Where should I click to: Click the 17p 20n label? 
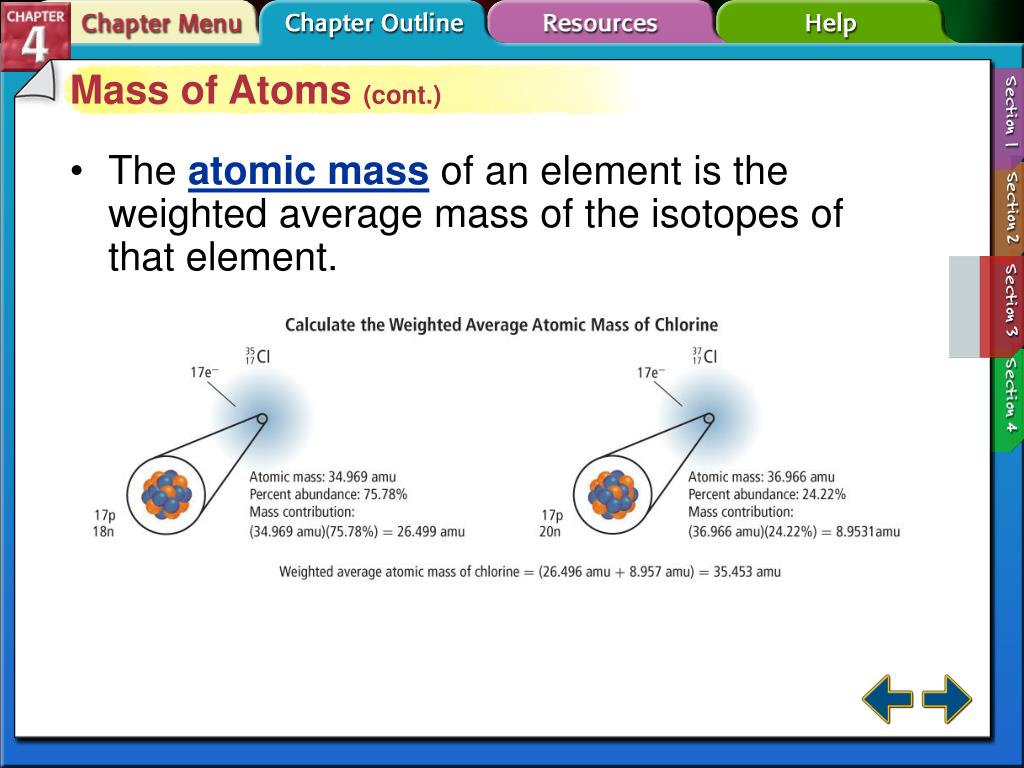tap(551, 523)
